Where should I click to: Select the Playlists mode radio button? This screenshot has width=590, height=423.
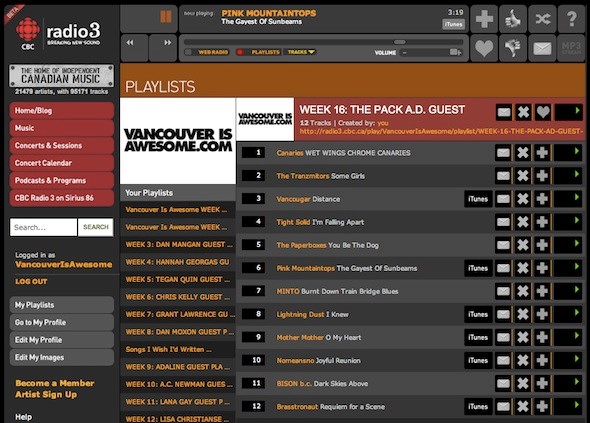240,52
